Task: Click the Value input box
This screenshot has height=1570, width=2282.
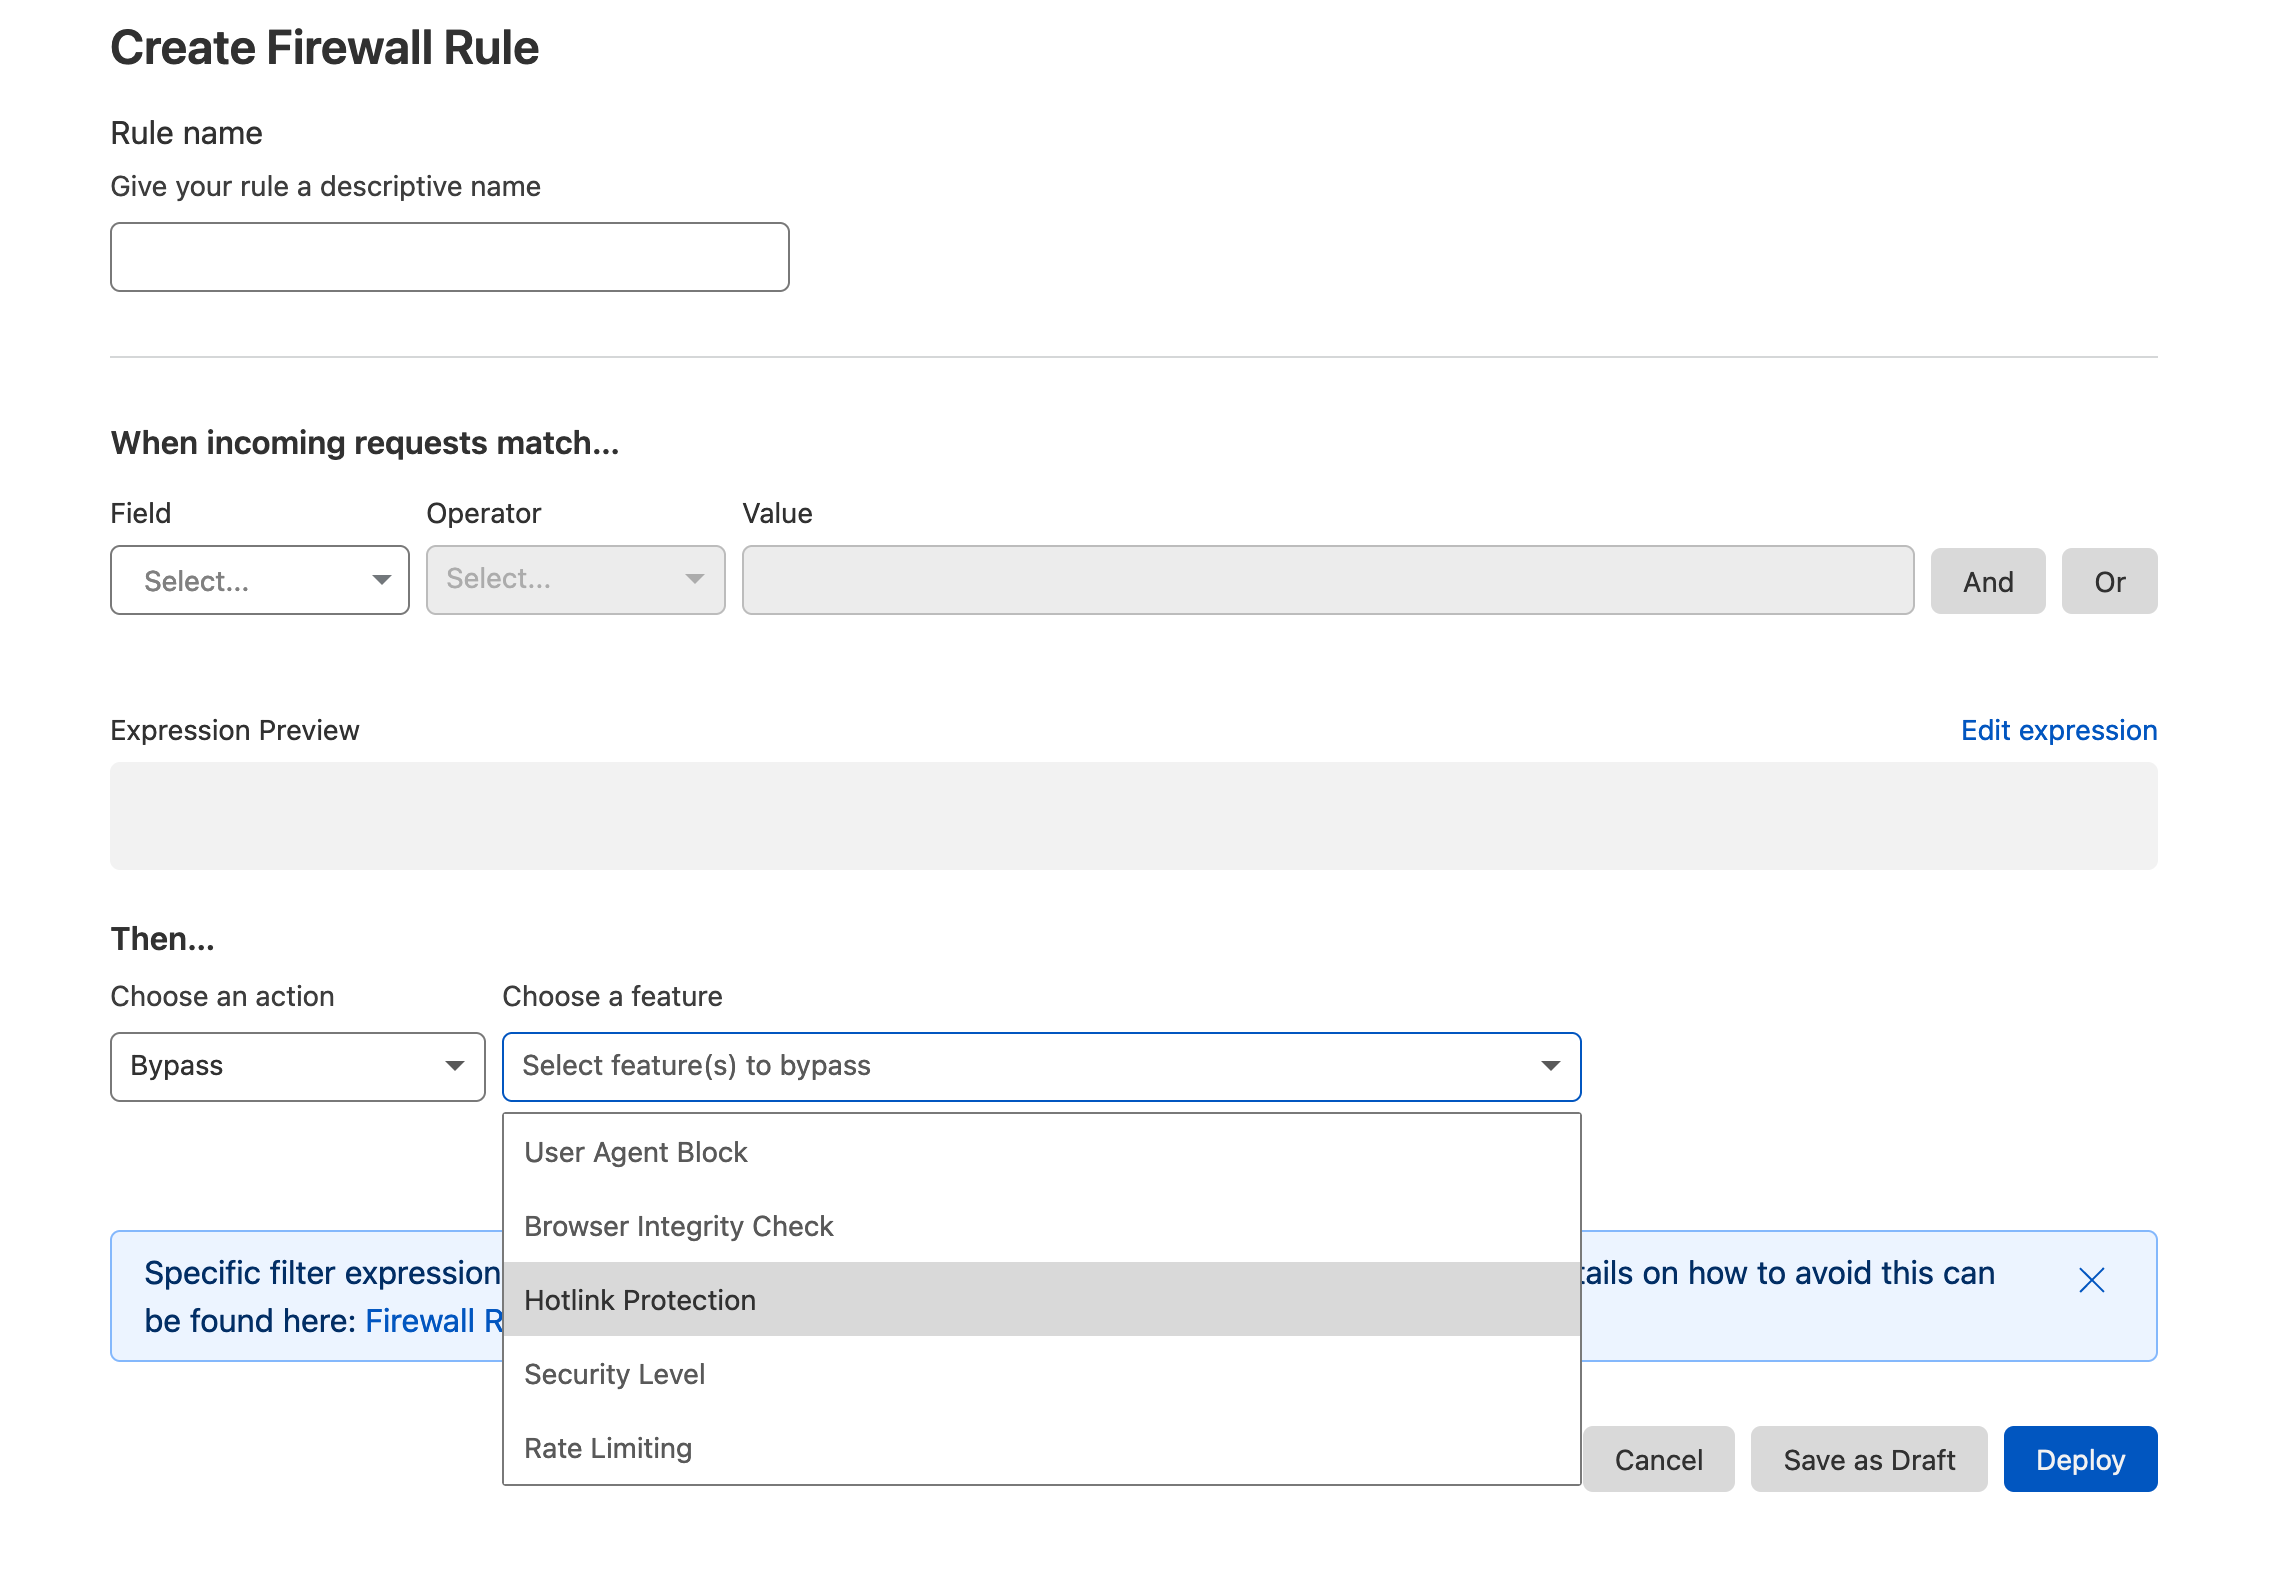Action: [1327, 580]
